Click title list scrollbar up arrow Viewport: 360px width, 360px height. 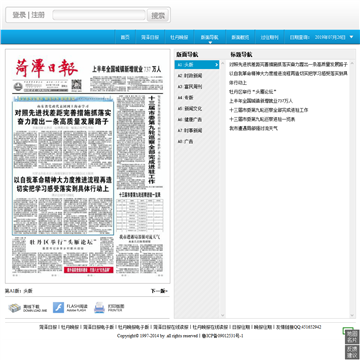coord(352,63)
